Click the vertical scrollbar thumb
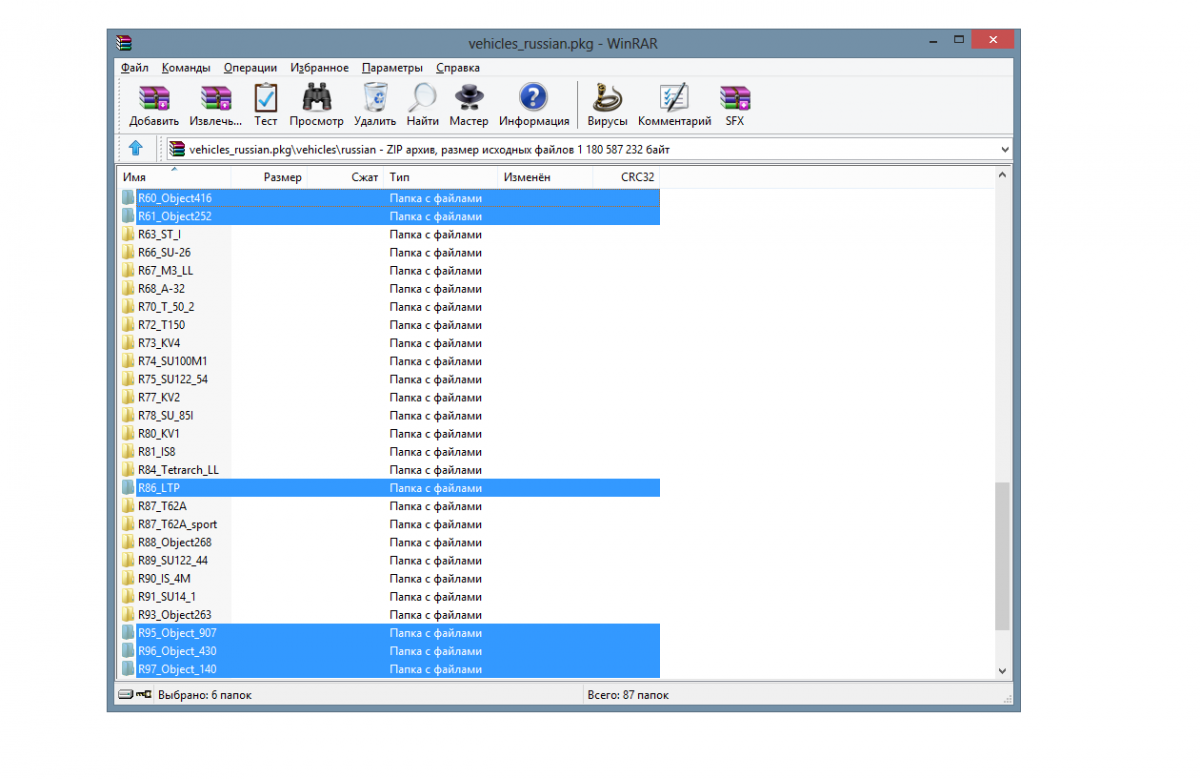1200x779 pixels. click(1003, 556)
